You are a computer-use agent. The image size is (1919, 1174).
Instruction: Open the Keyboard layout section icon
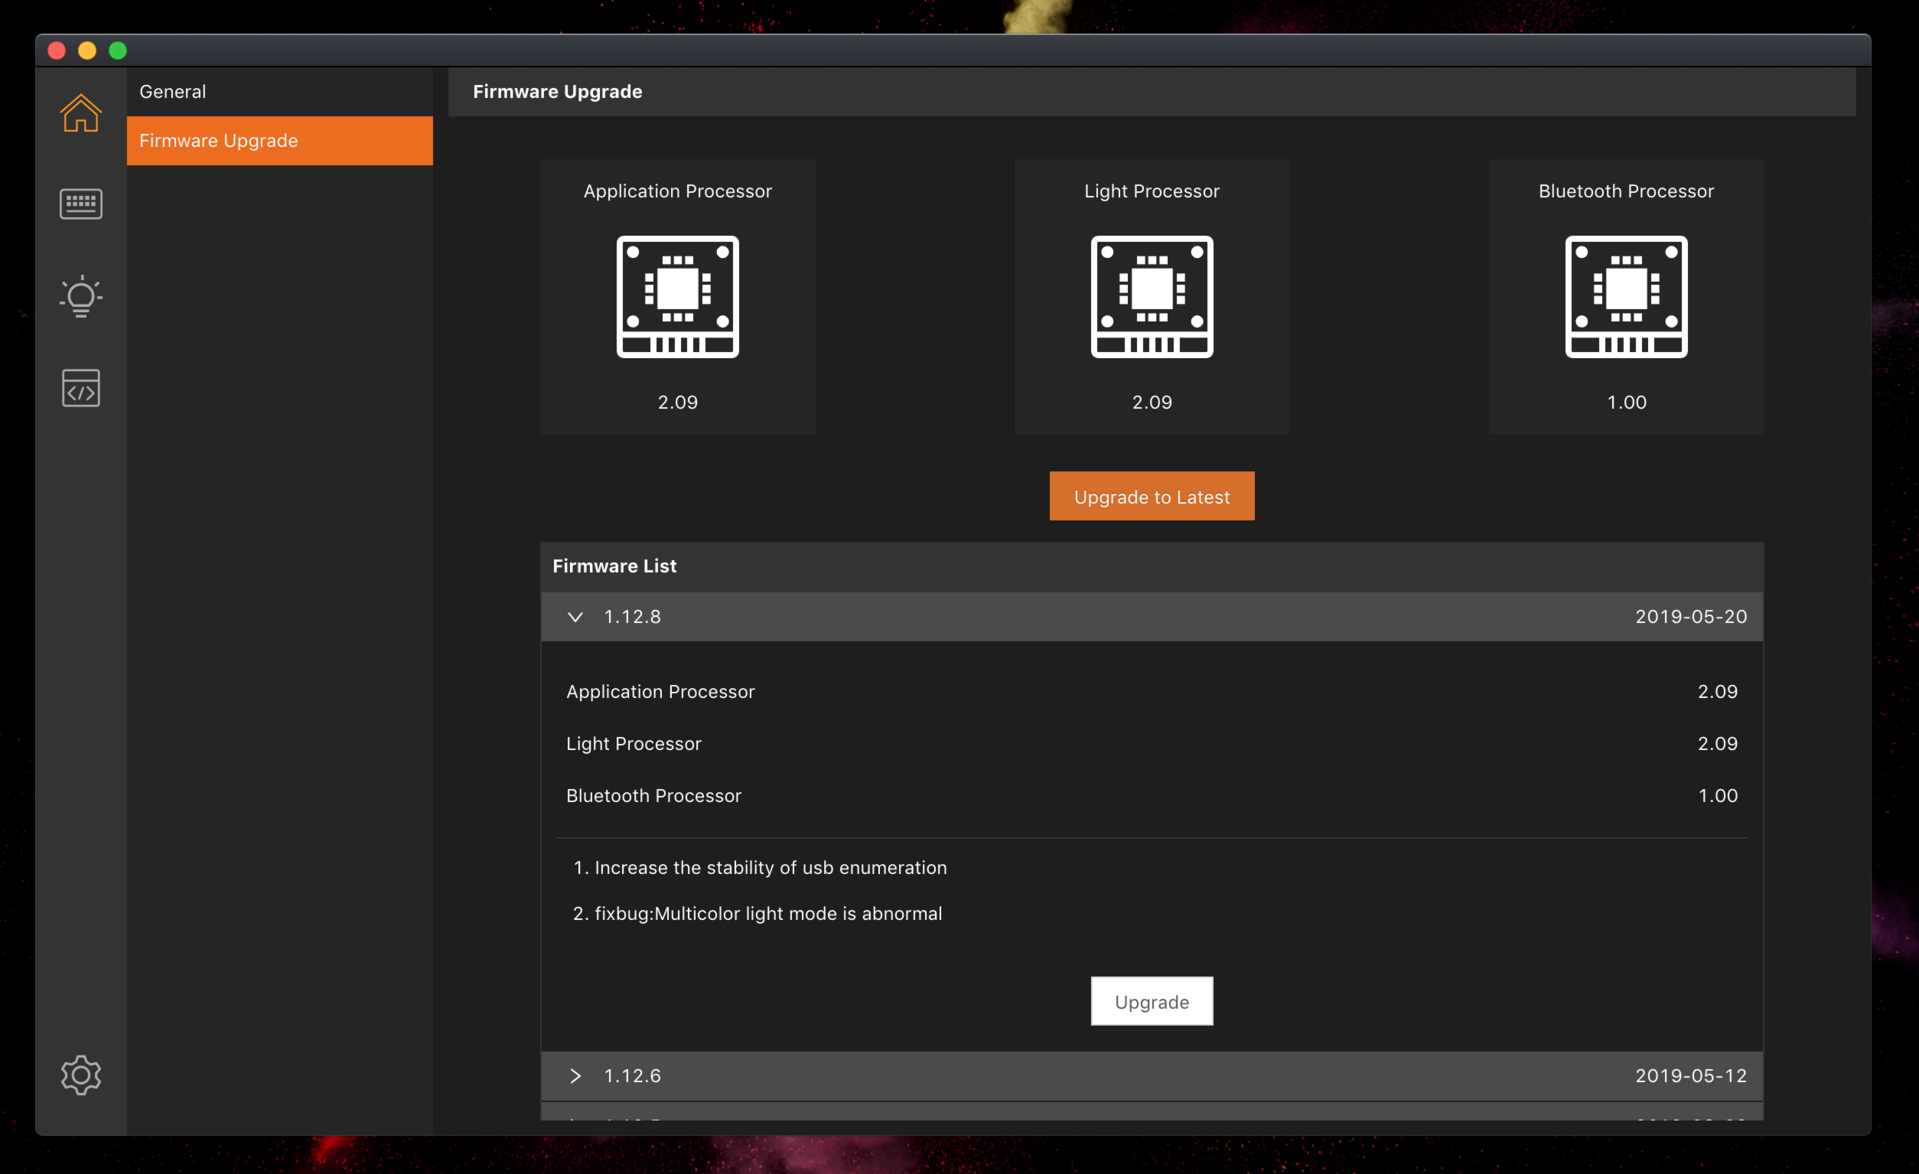(x=81, y=204)
